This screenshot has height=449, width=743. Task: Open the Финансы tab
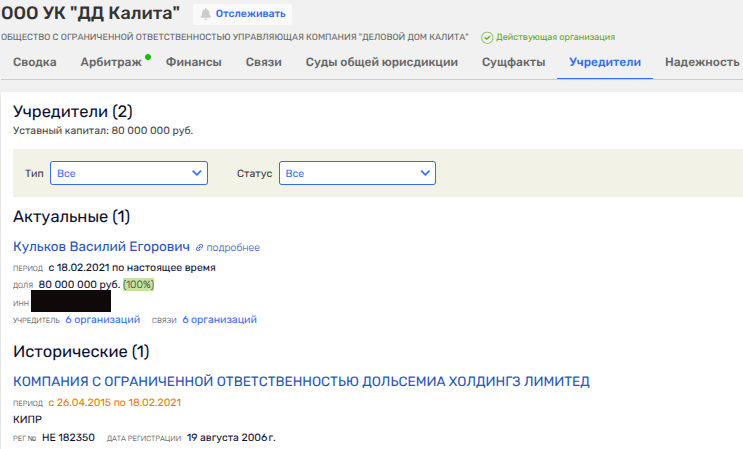pos(194,63)
